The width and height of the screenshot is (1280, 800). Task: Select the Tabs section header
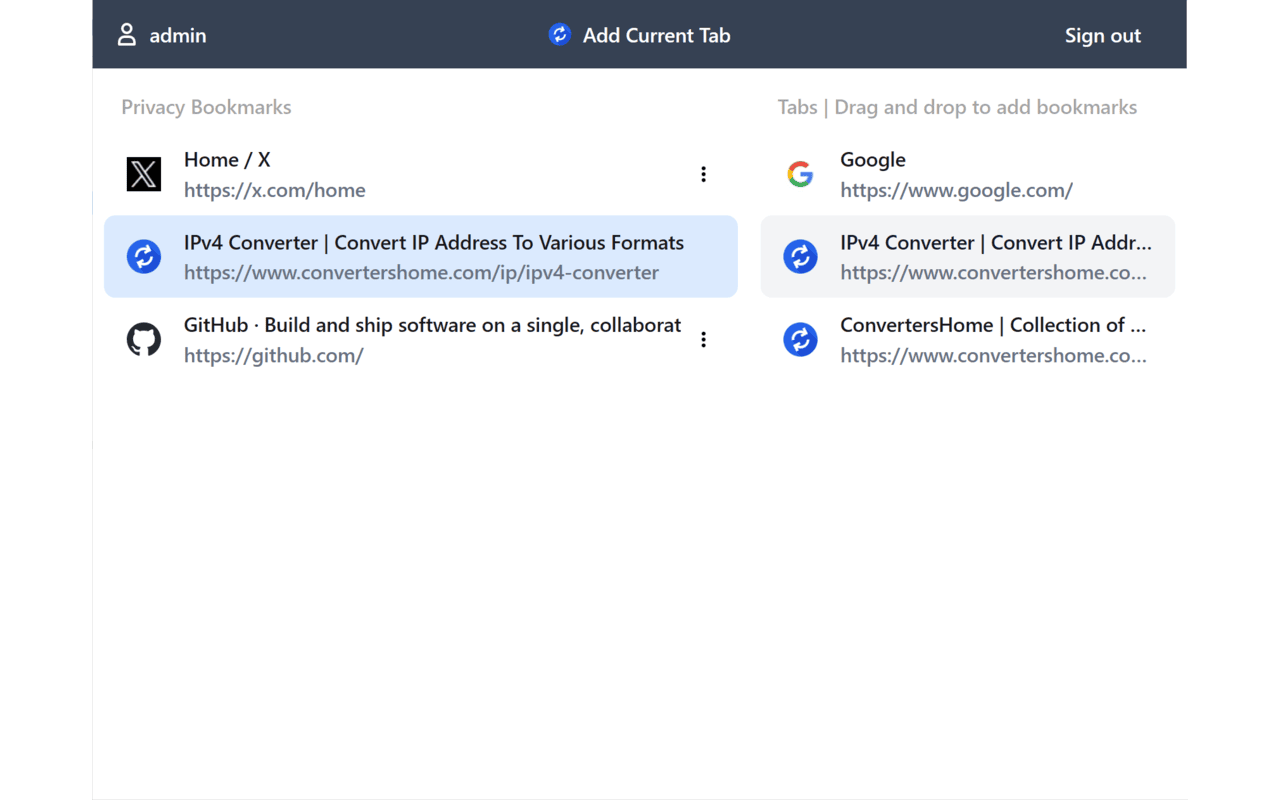pos(957,107)
